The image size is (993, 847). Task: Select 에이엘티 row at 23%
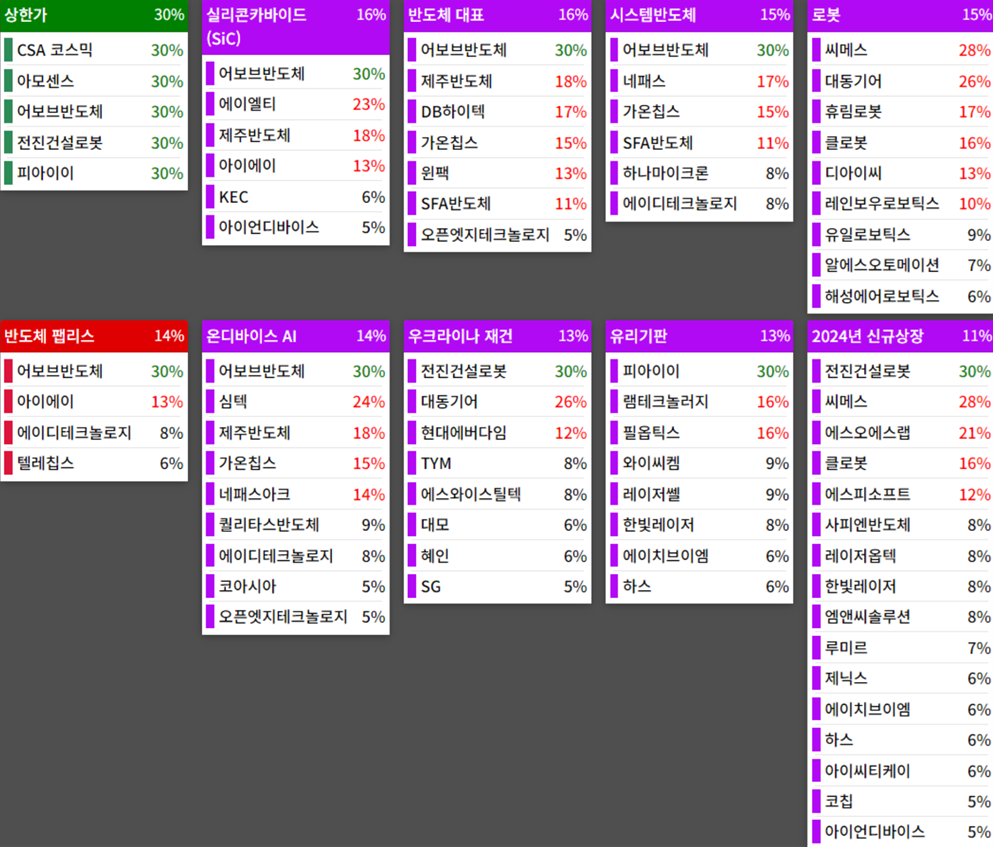coord(296,104)
